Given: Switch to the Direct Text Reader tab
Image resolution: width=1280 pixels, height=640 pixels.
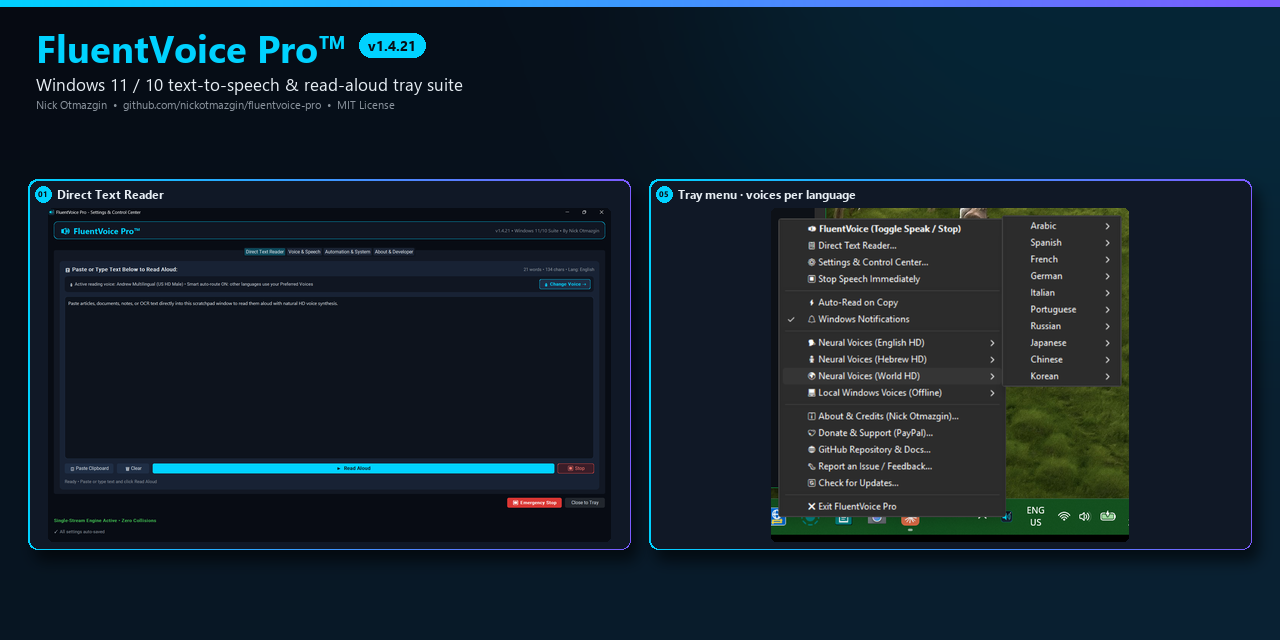Looking at the screenshot, I should (265, 252).
